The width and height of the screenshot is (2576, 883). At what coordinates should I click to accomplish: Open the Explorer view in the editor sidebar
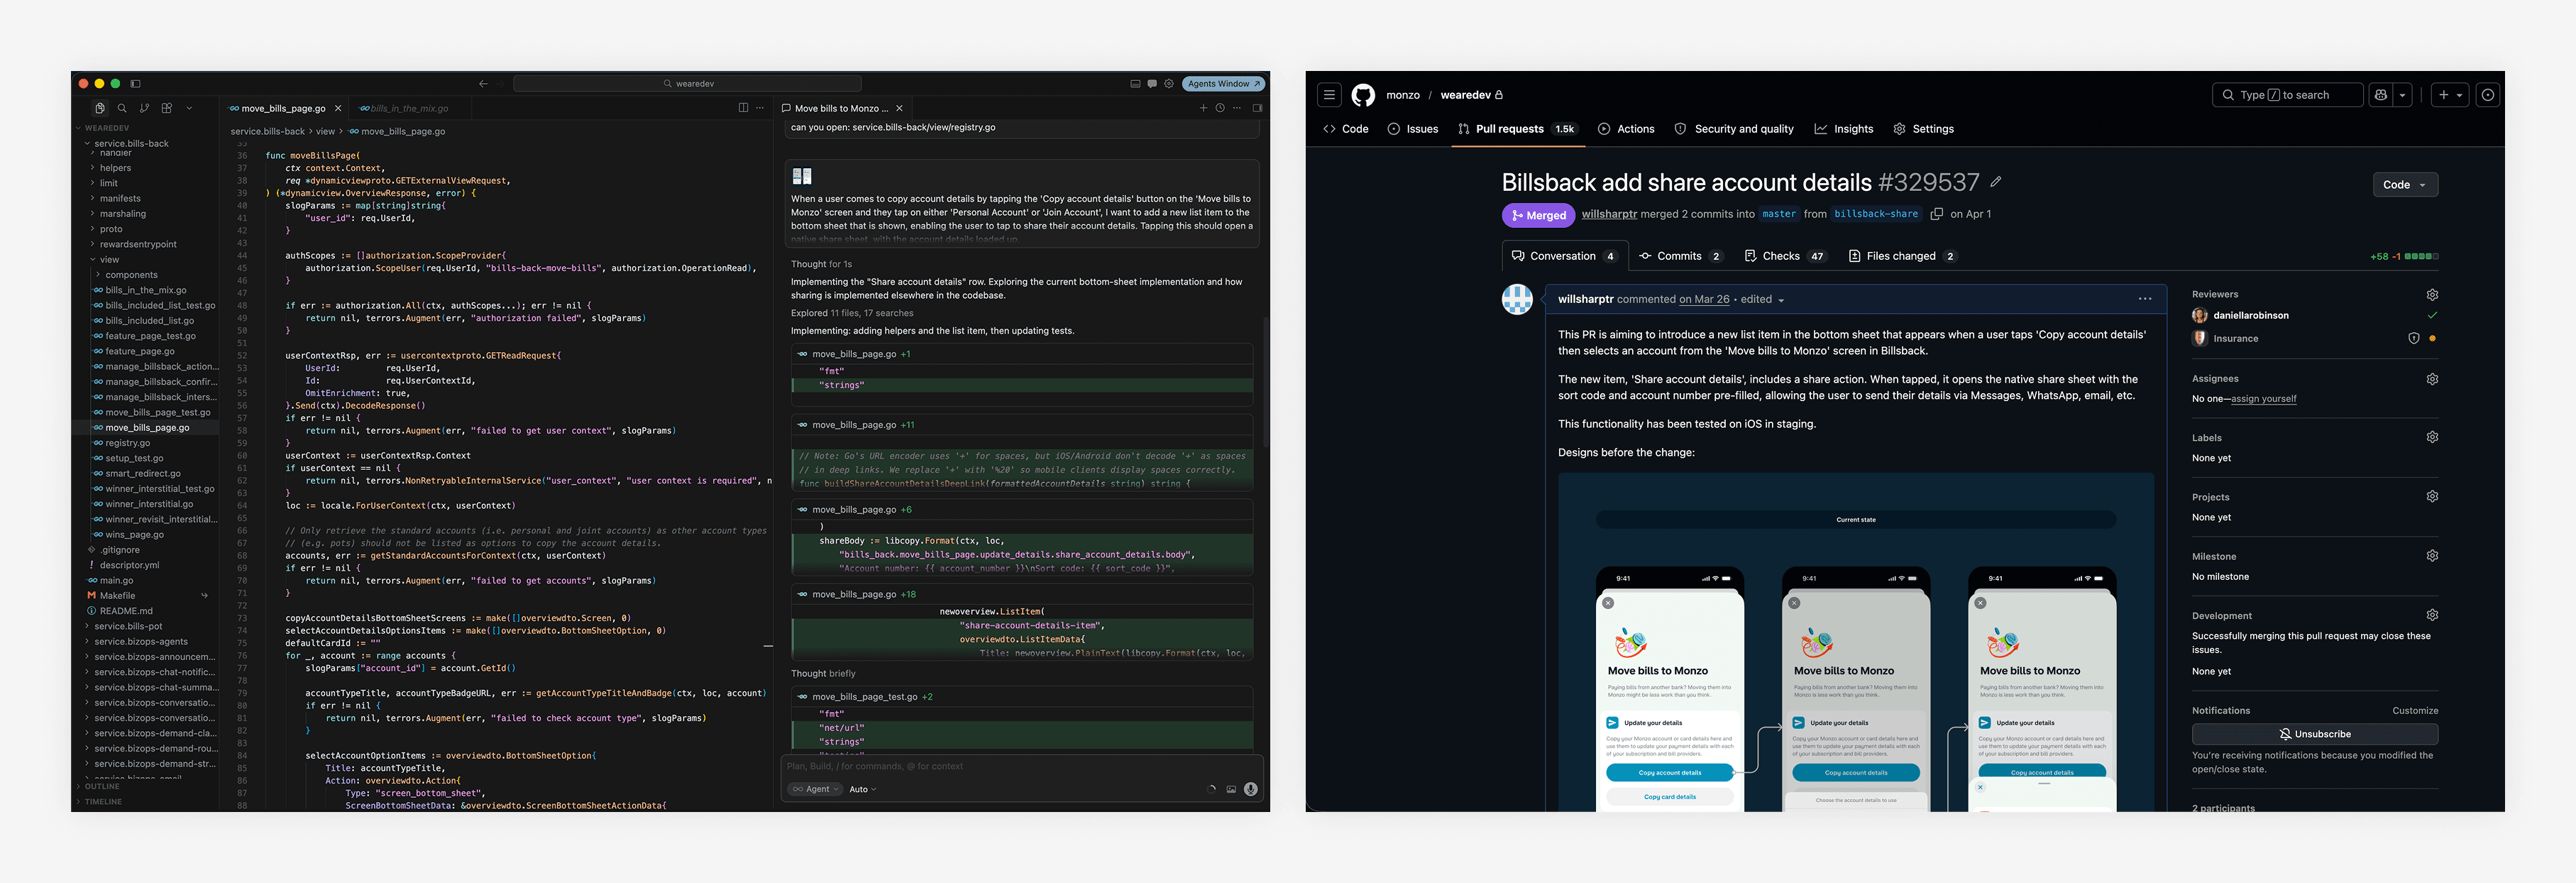[100, 108]
